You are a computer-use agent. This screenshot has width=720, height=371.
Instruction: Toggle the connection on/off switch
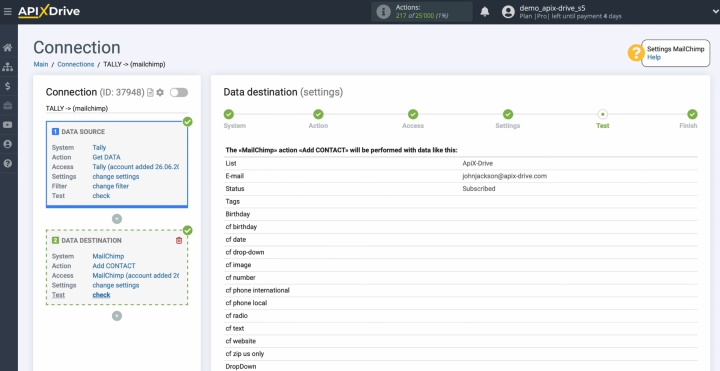click(x=179, y=93)
